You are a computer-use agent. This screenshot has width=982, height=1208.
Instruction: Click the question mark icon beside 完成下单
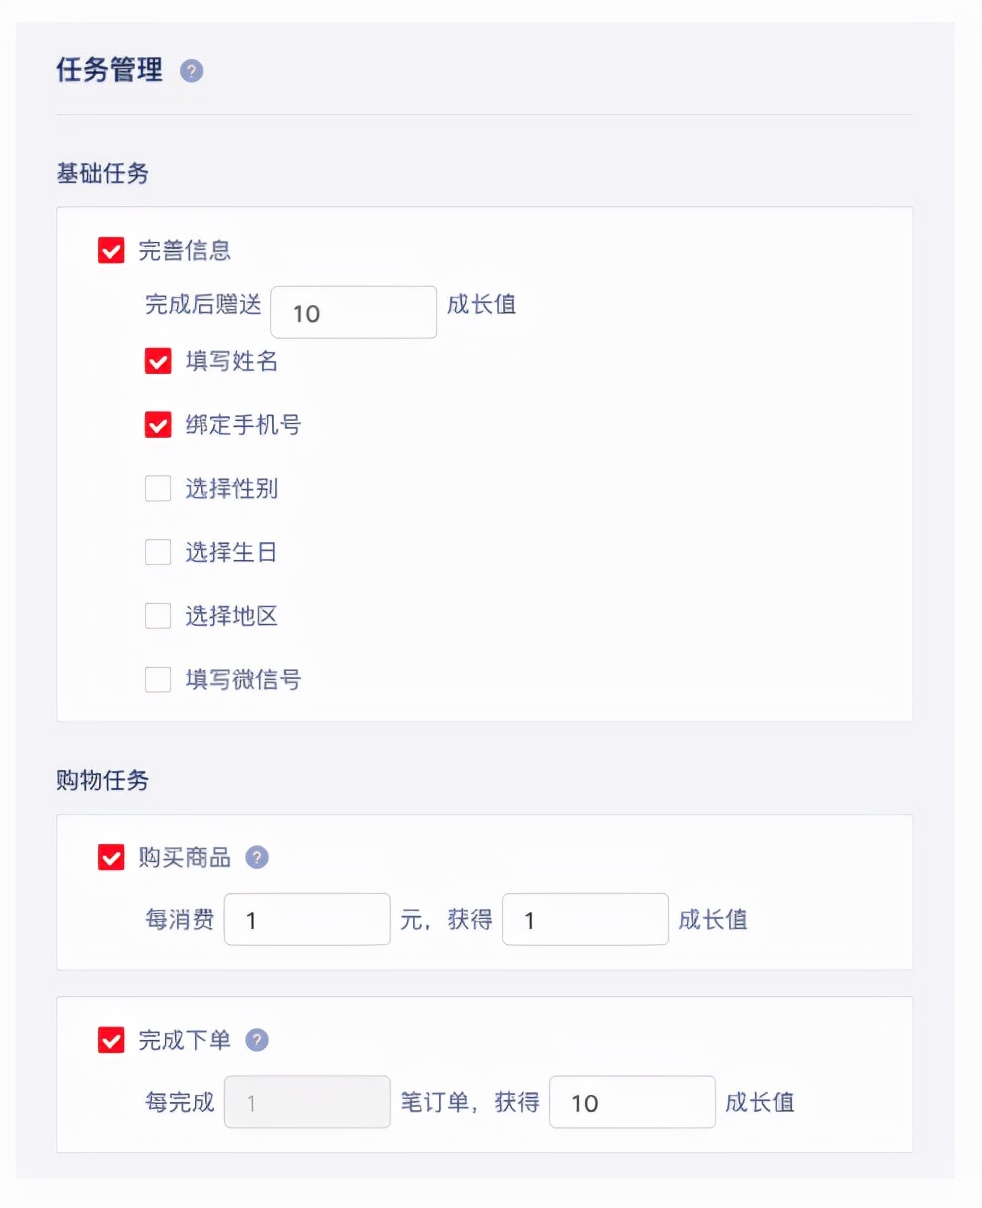point(258,1040)
